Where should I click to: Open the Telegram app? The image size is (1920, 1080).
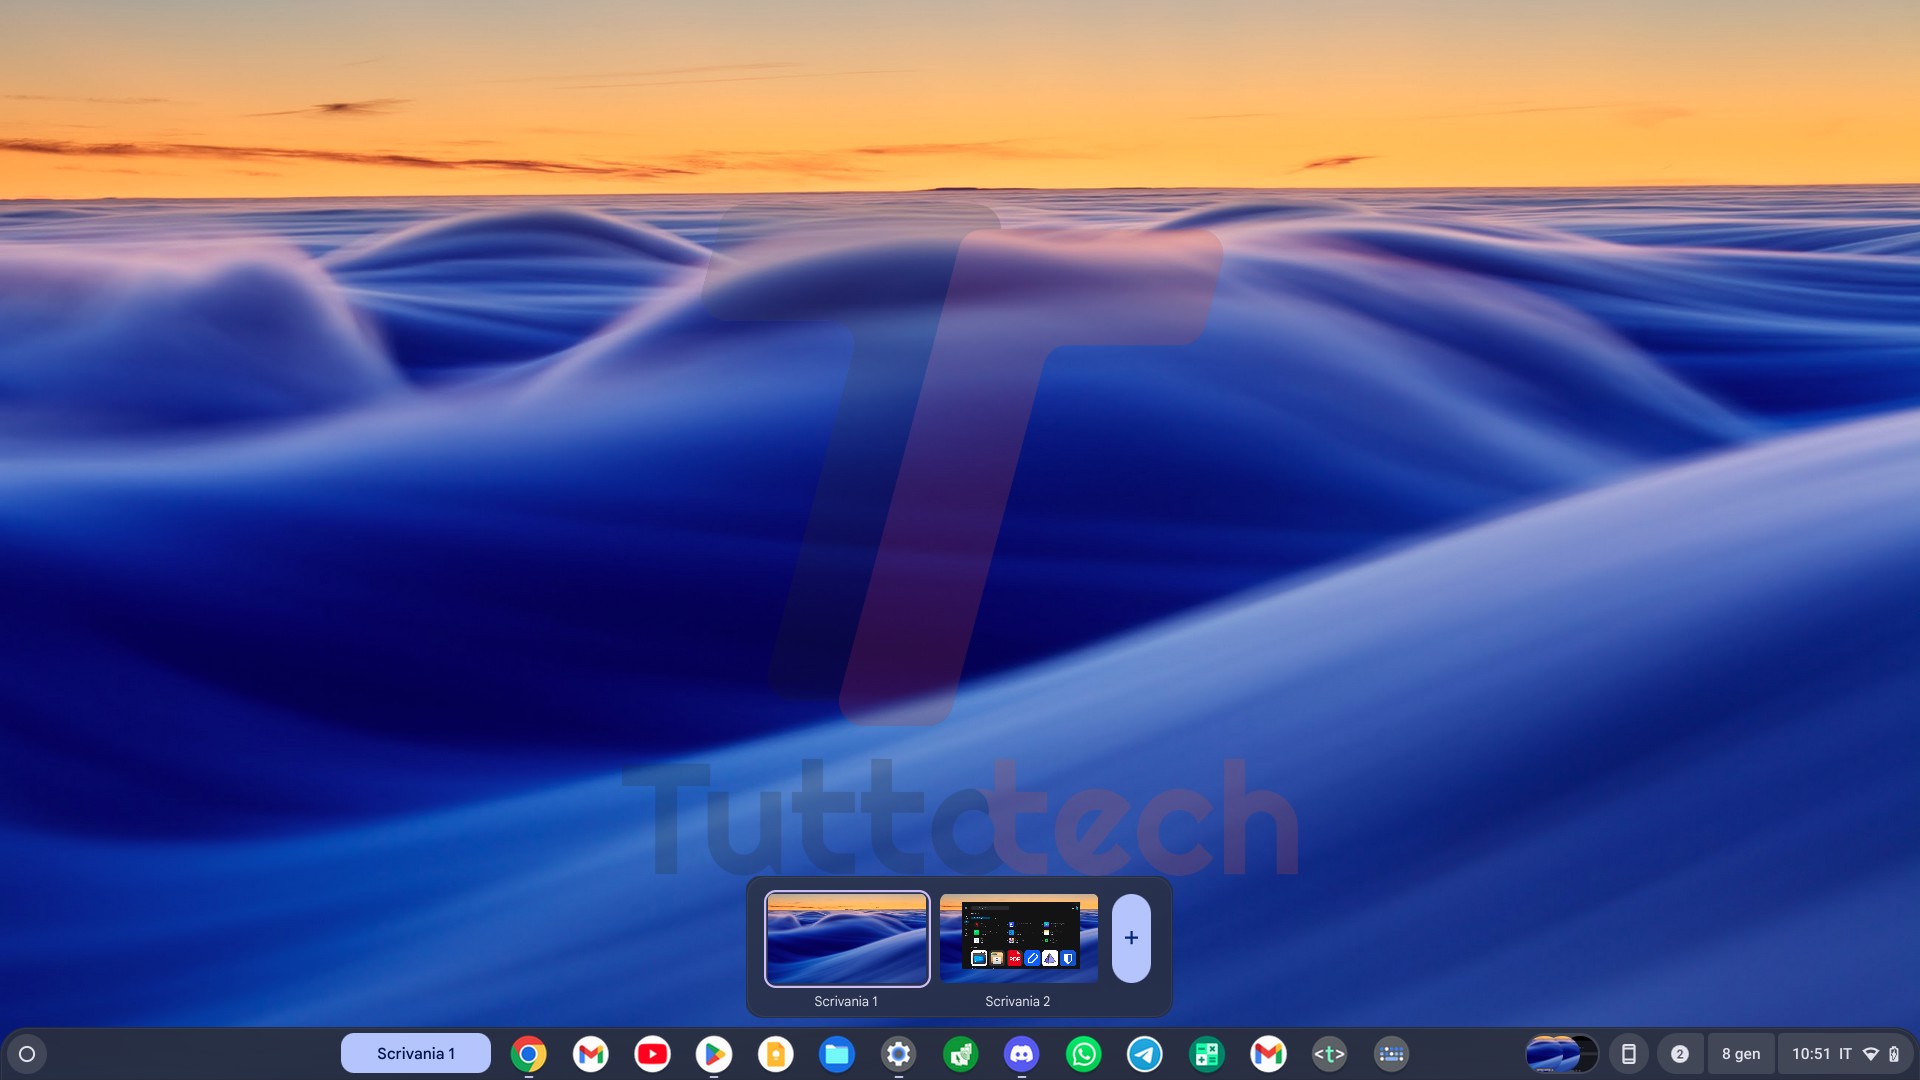pyautogui.click(x=1145, y=1054)
